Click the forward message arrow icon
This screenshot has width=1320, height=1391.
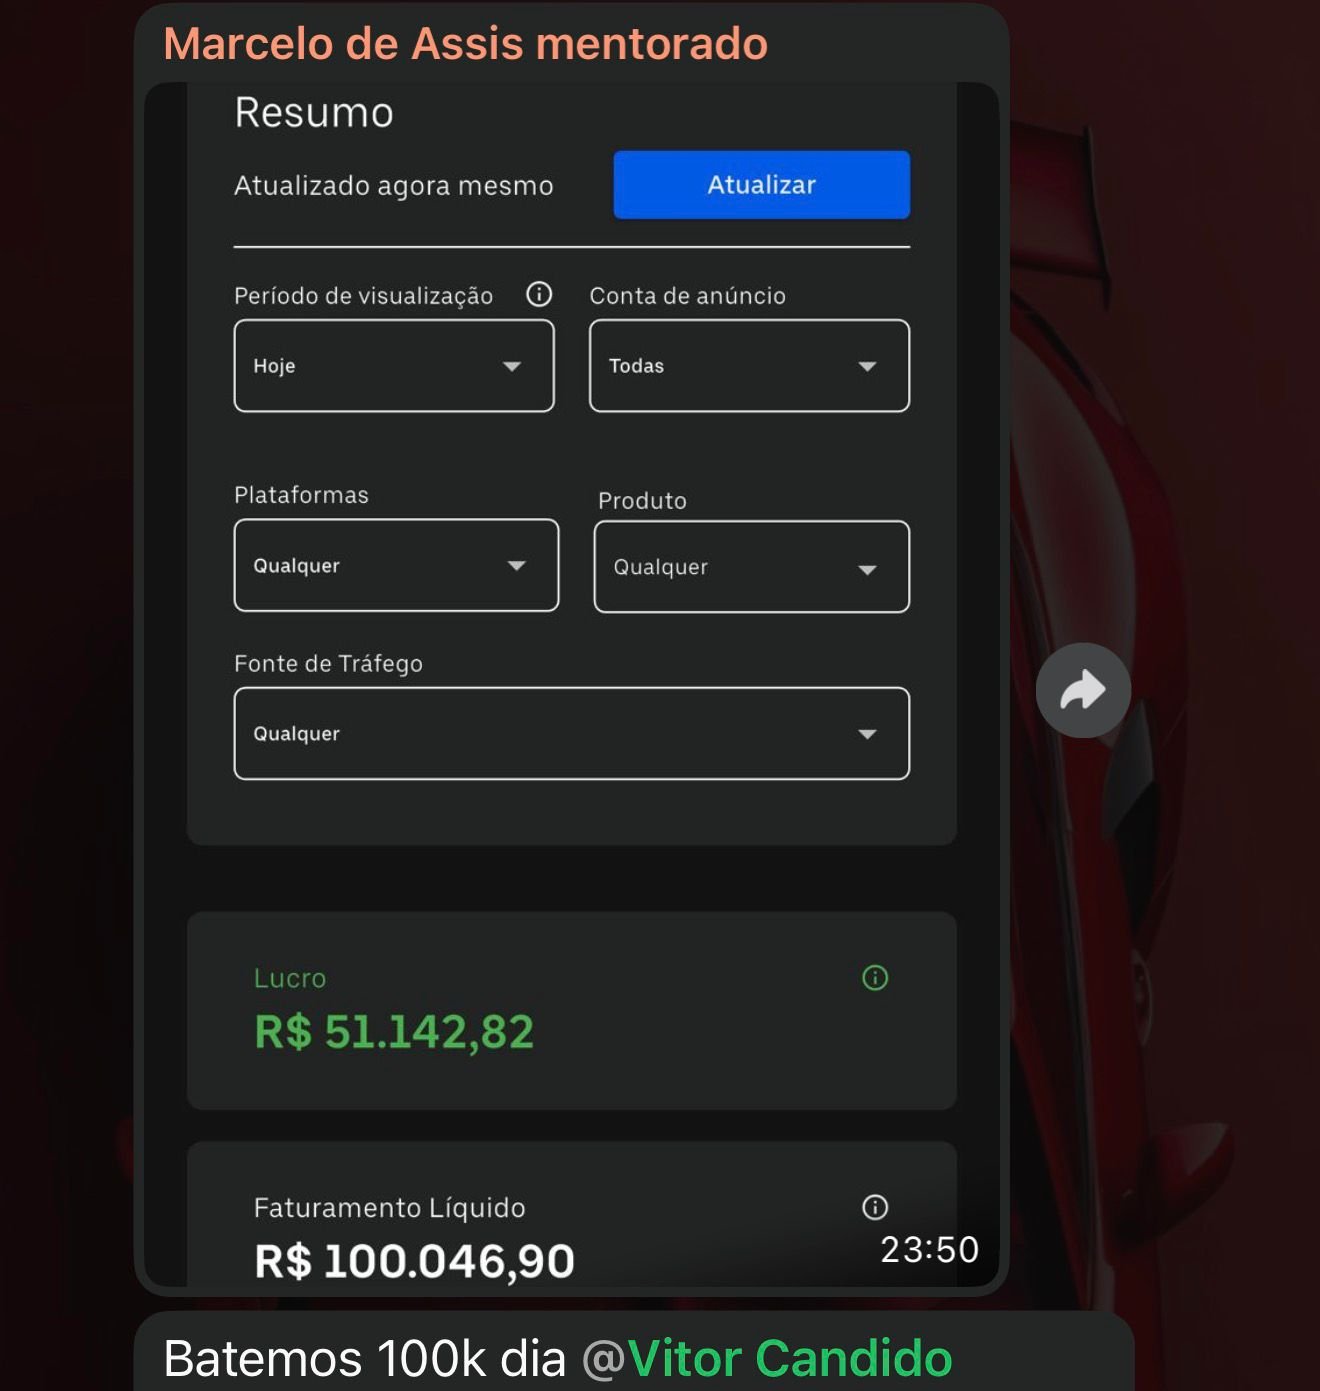pos(1083,690)
